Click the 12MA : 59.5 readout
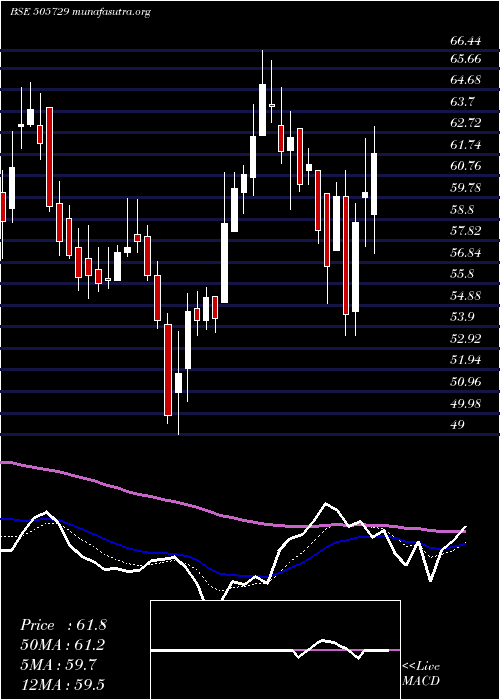Image resolution: width=500 pixels, height=700 pixels. tap(63, 684)
